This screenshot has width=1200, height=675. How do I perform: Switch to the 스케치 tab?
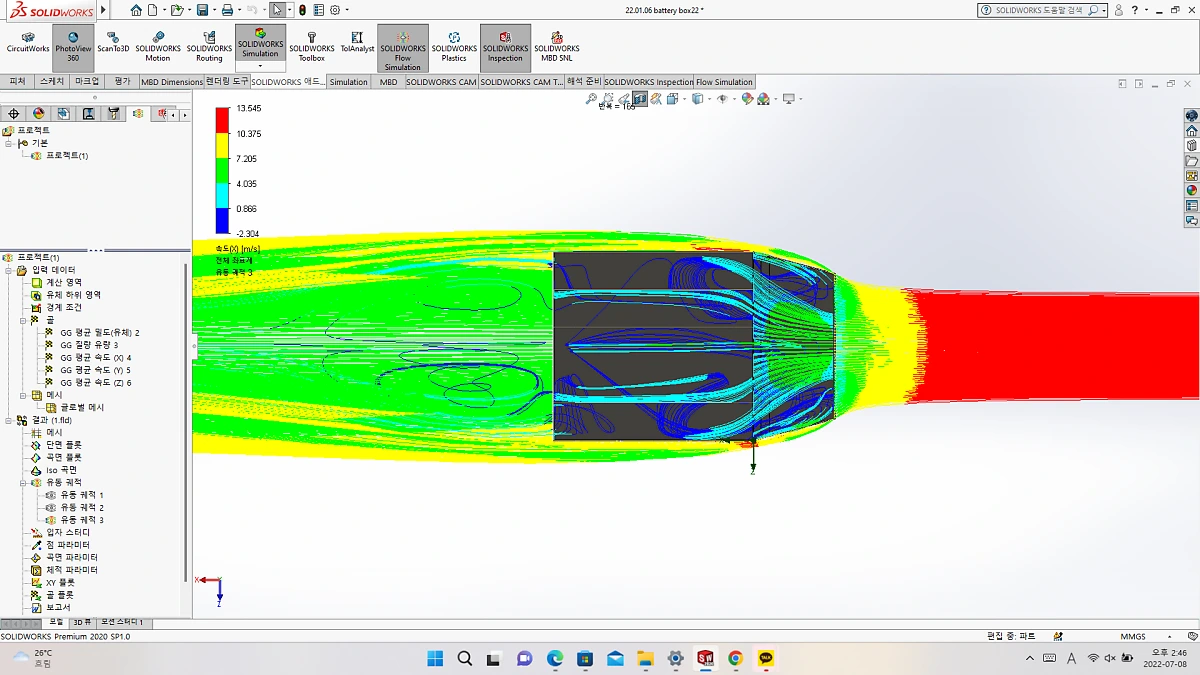pos(51,81)
